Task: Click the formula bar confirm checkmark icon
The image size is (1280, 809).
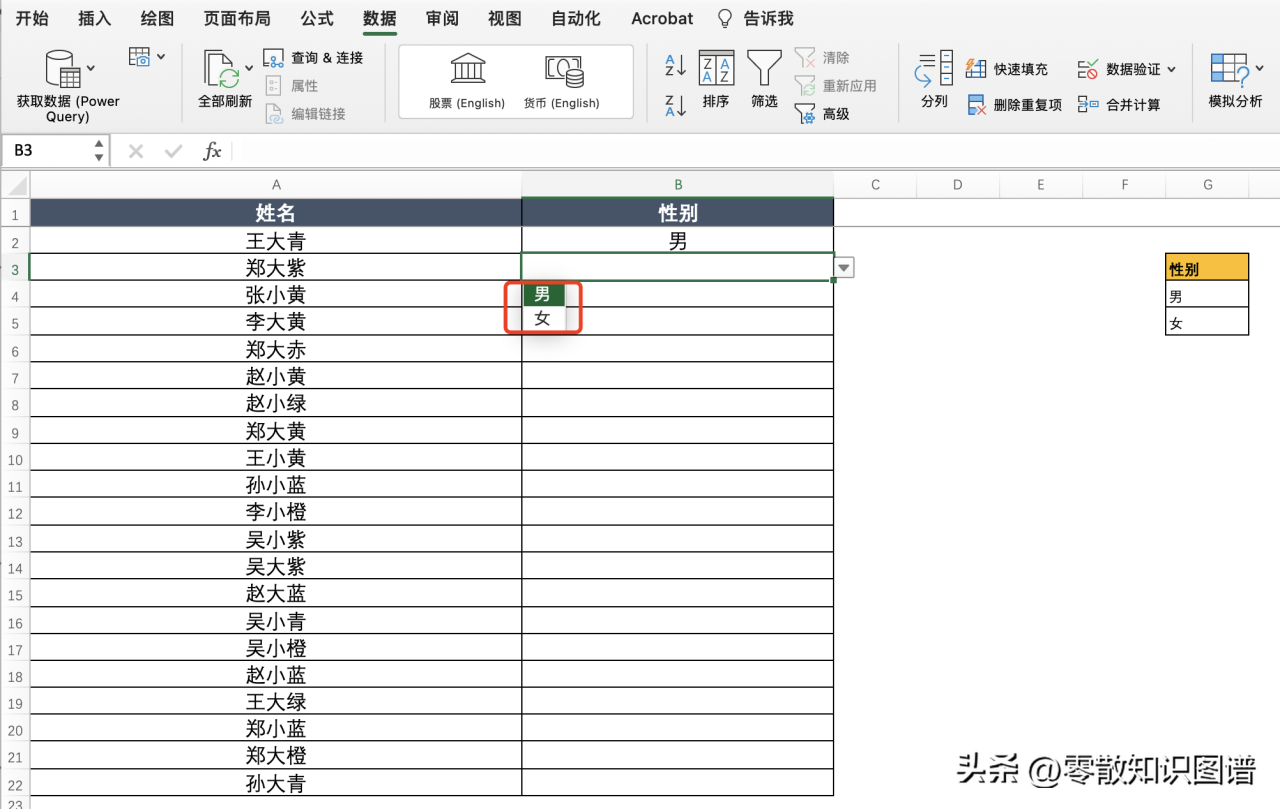Action: point(174,151)
